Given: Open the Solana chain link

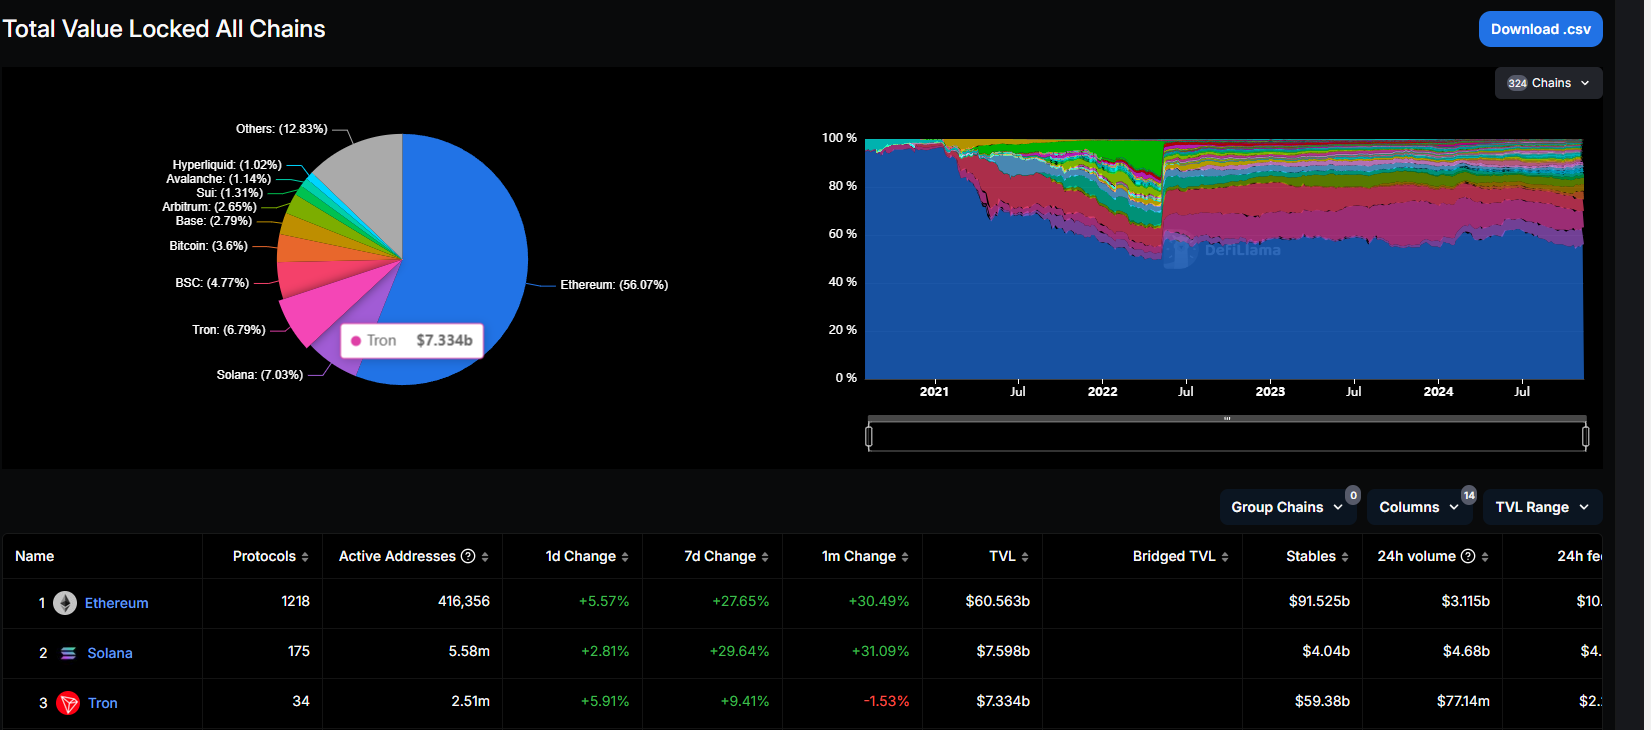Looking at the screenshot, I should click(x=110, y=653).
